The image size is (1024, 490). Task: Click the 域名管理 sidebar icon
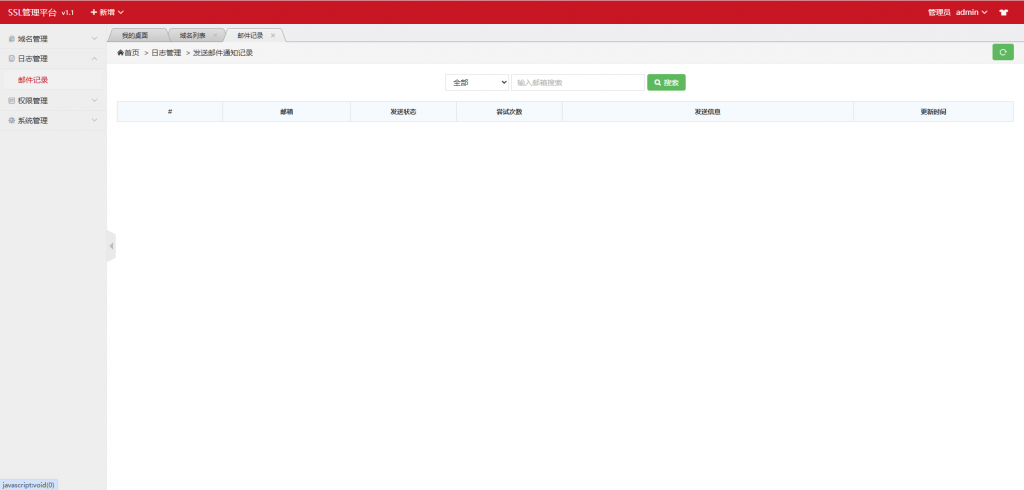pyautogui.click(x=11, y=39)
